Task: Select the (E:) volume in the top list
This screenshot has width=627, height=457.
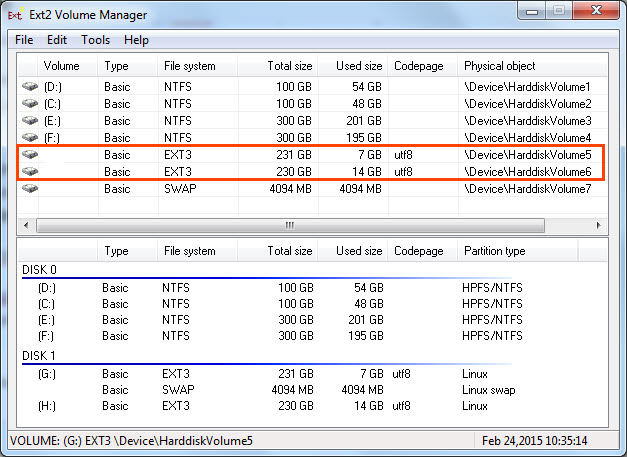Action: (52, 120)
